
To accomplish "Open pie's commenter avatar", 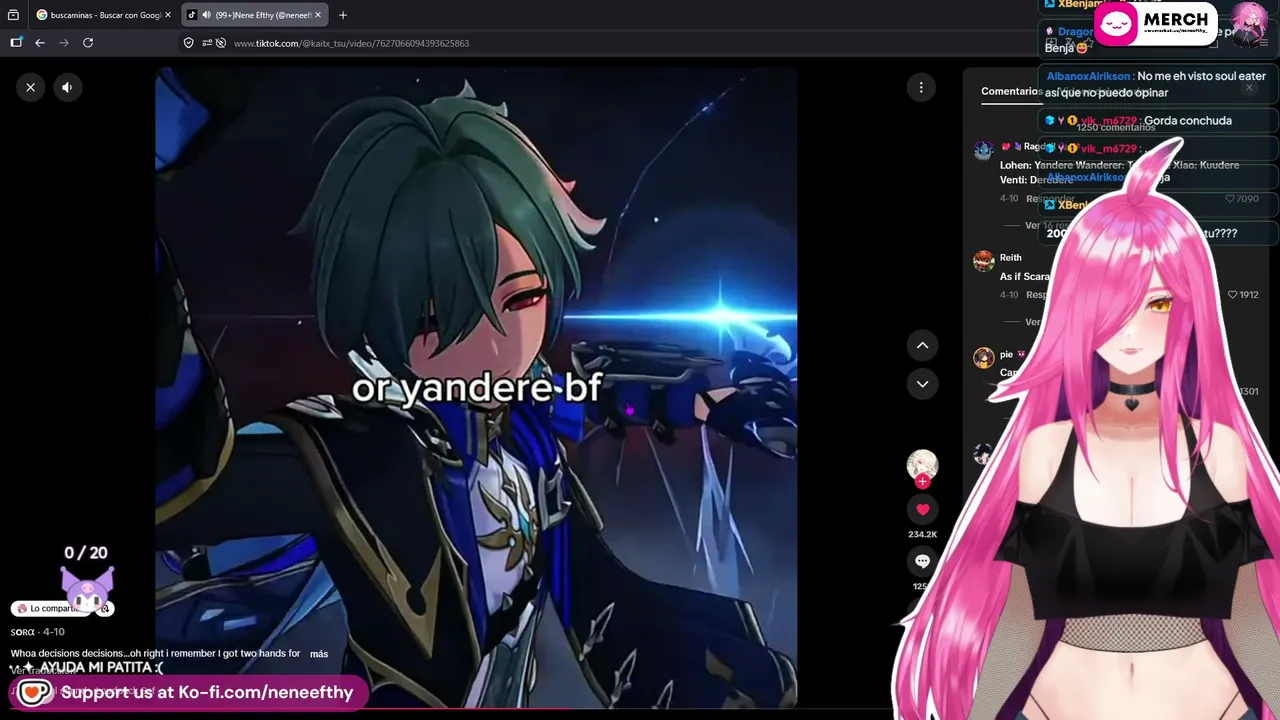I will click(984, 357).
